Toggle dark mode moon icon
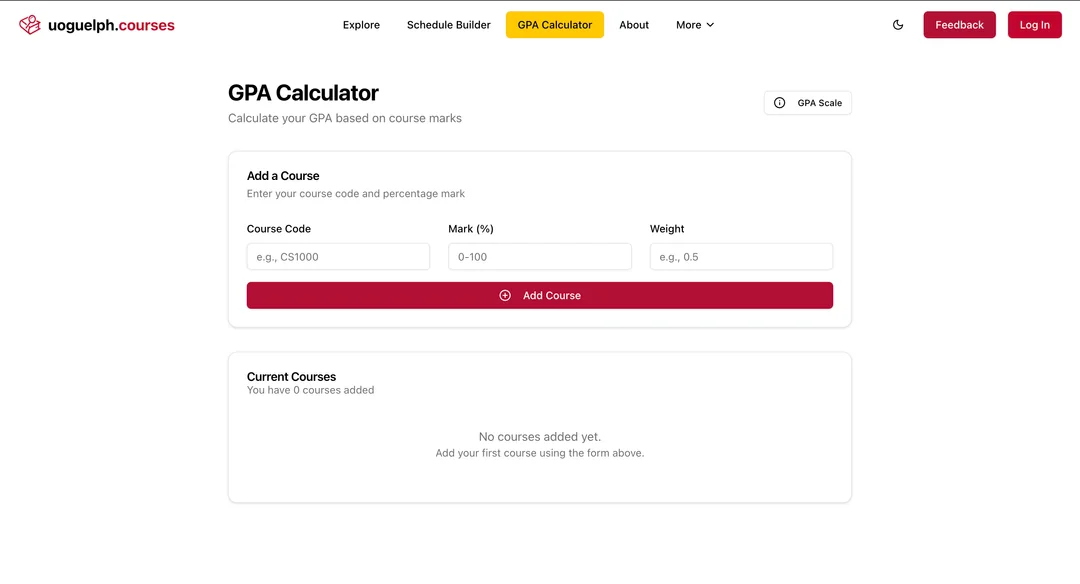 coord(897,25)
